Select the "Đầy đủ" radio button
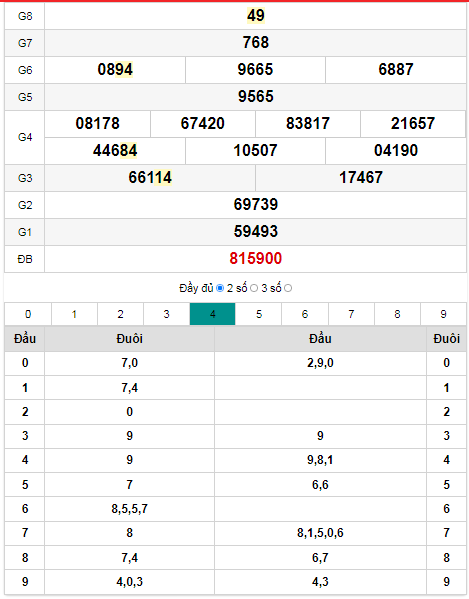469x599 pixels. click(220, 288)
